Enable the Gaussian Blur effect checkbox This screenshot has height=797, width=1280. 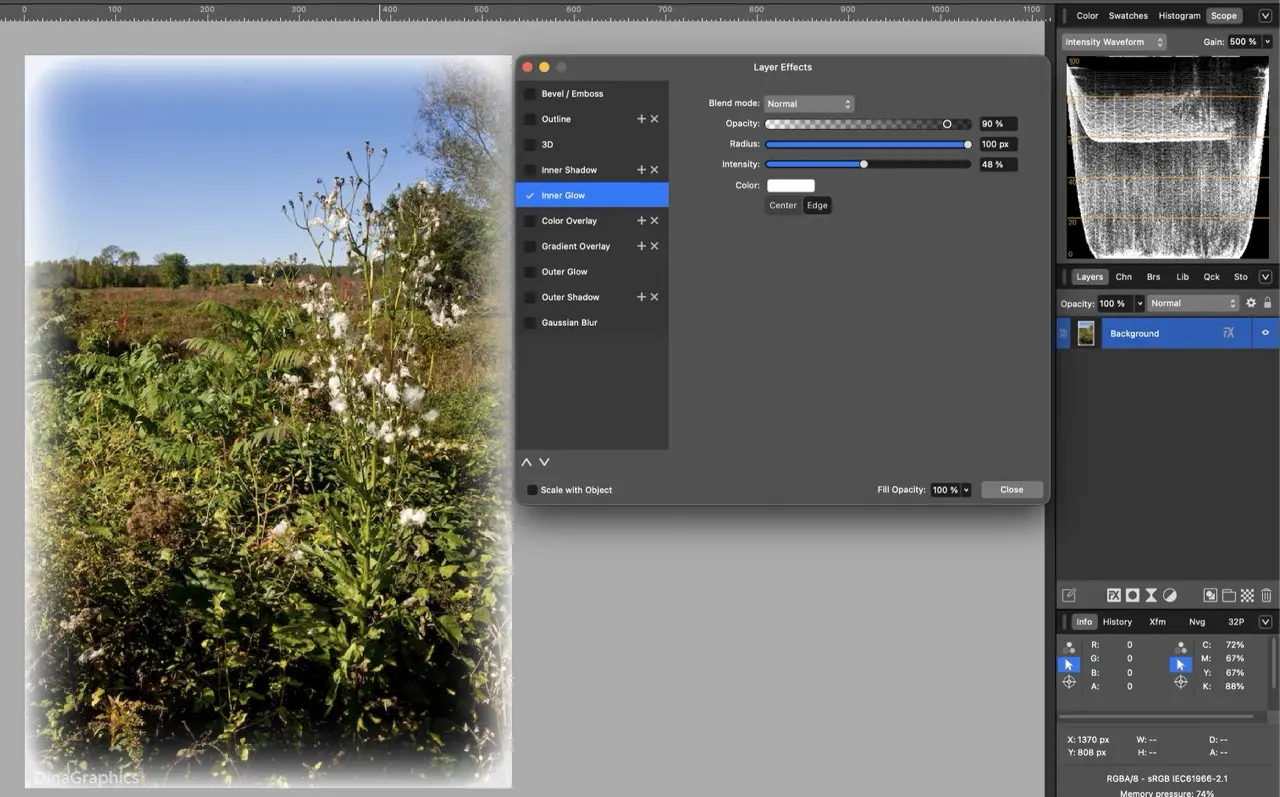click(530, 323)
